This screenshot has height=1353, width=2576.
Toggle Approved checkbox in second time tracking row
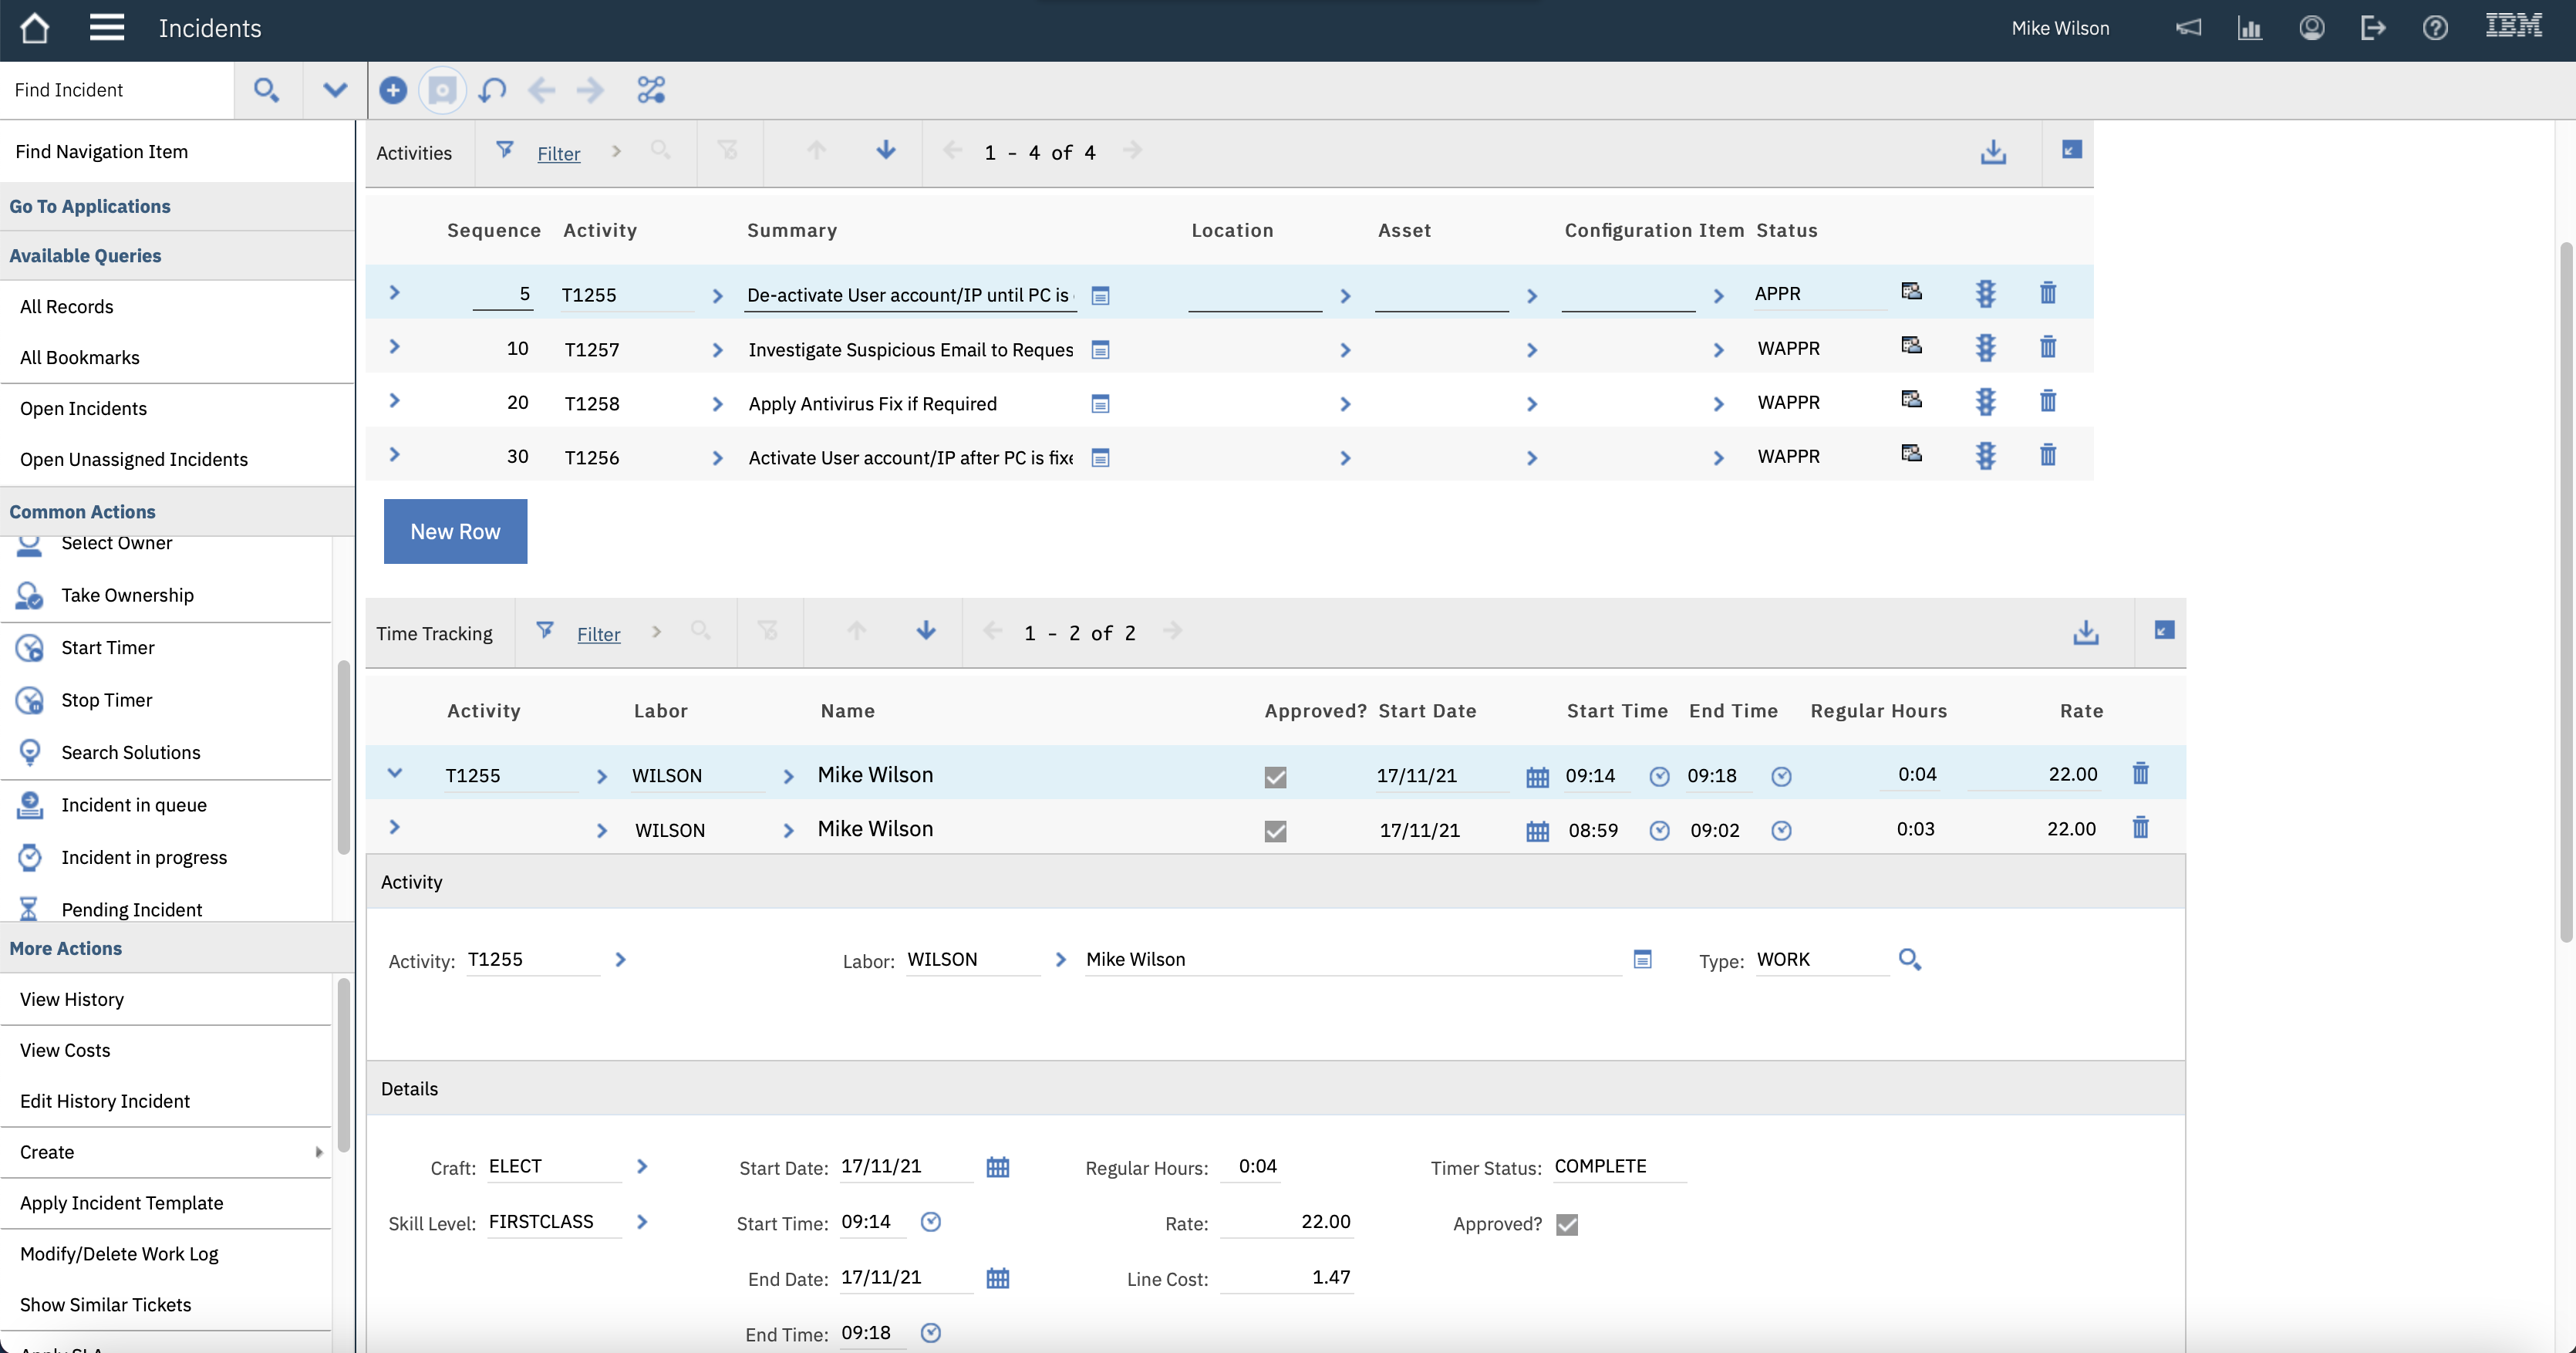click(1275, 831)
